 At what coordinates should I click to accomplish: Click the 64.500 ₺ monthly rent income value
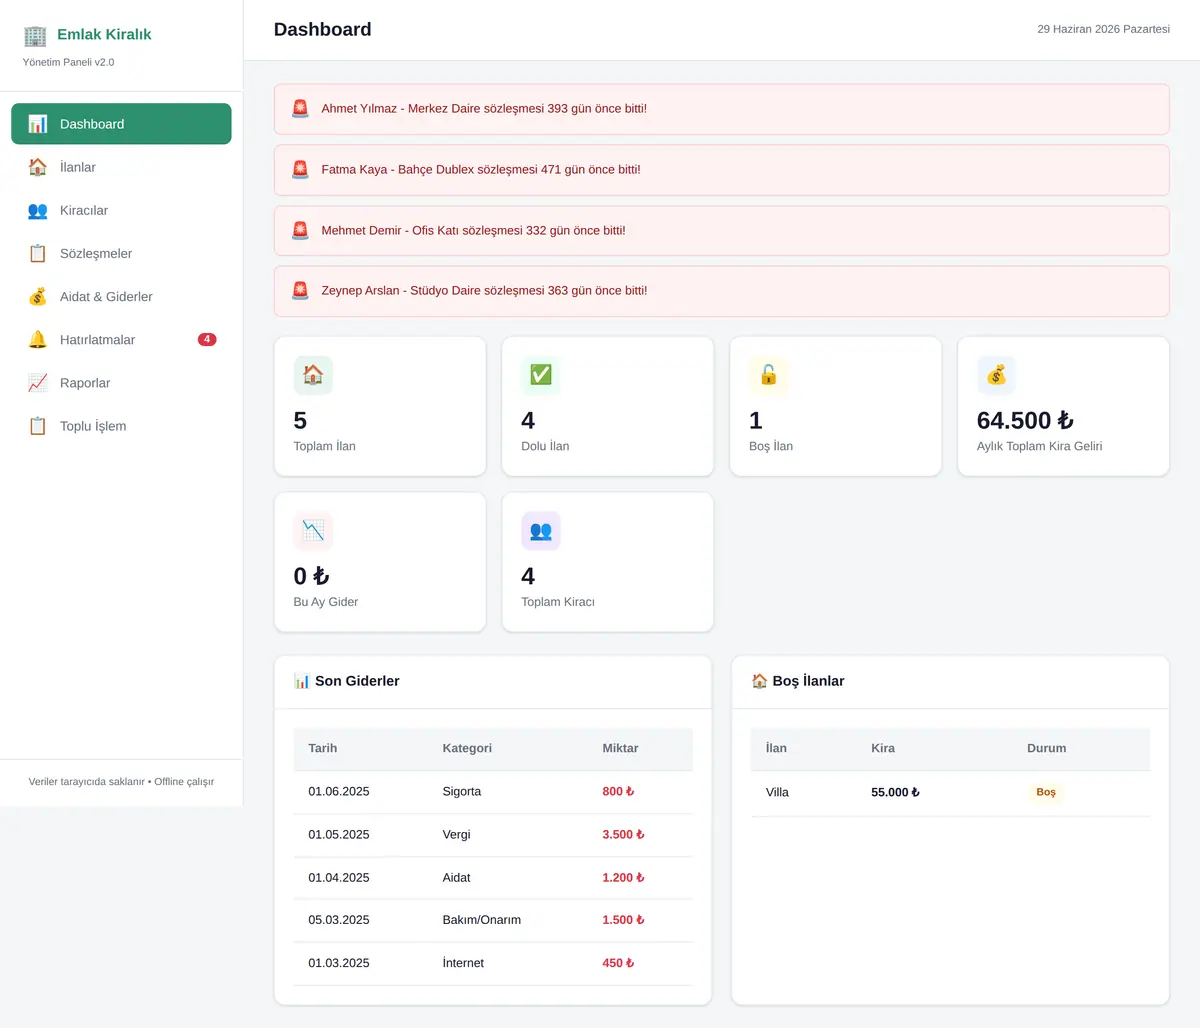point(1025,421)
